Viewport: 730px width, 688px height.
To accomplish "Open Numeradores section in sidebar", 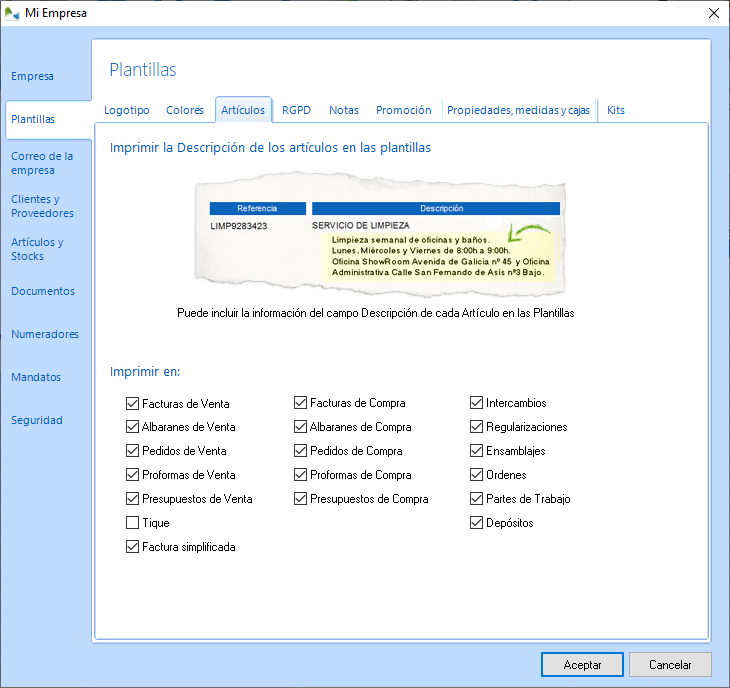I will tap(44, 334).
